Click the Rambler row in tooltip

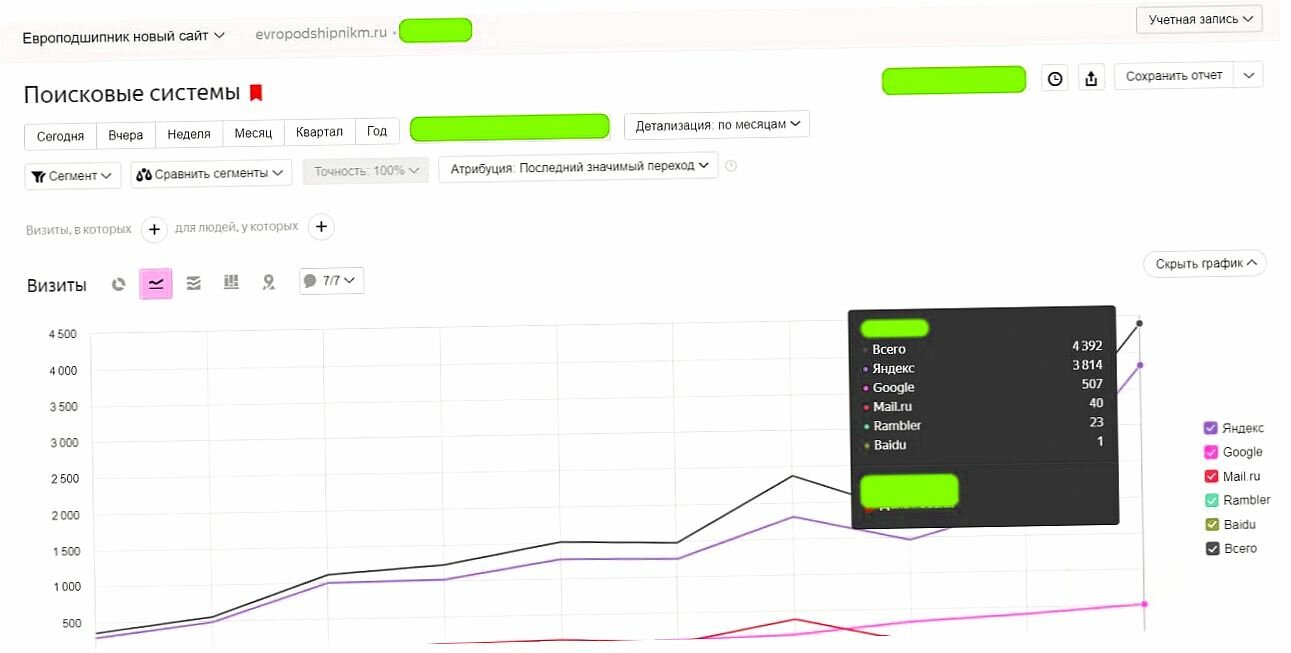click(983, 425)
